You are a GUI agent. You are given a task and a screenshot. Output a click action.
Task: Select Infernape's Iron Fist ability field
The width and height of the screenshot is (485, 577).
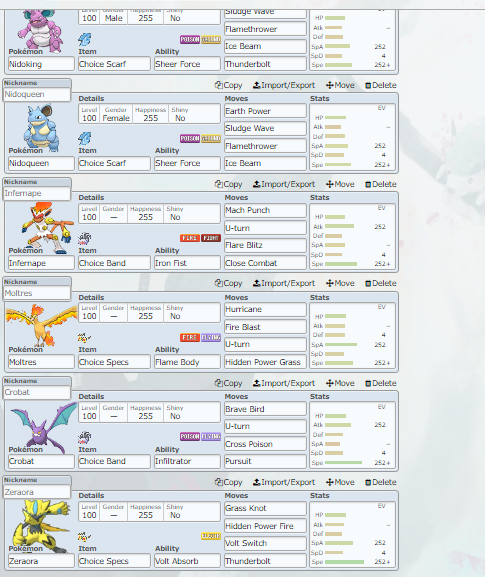click(x=187, y=263)
